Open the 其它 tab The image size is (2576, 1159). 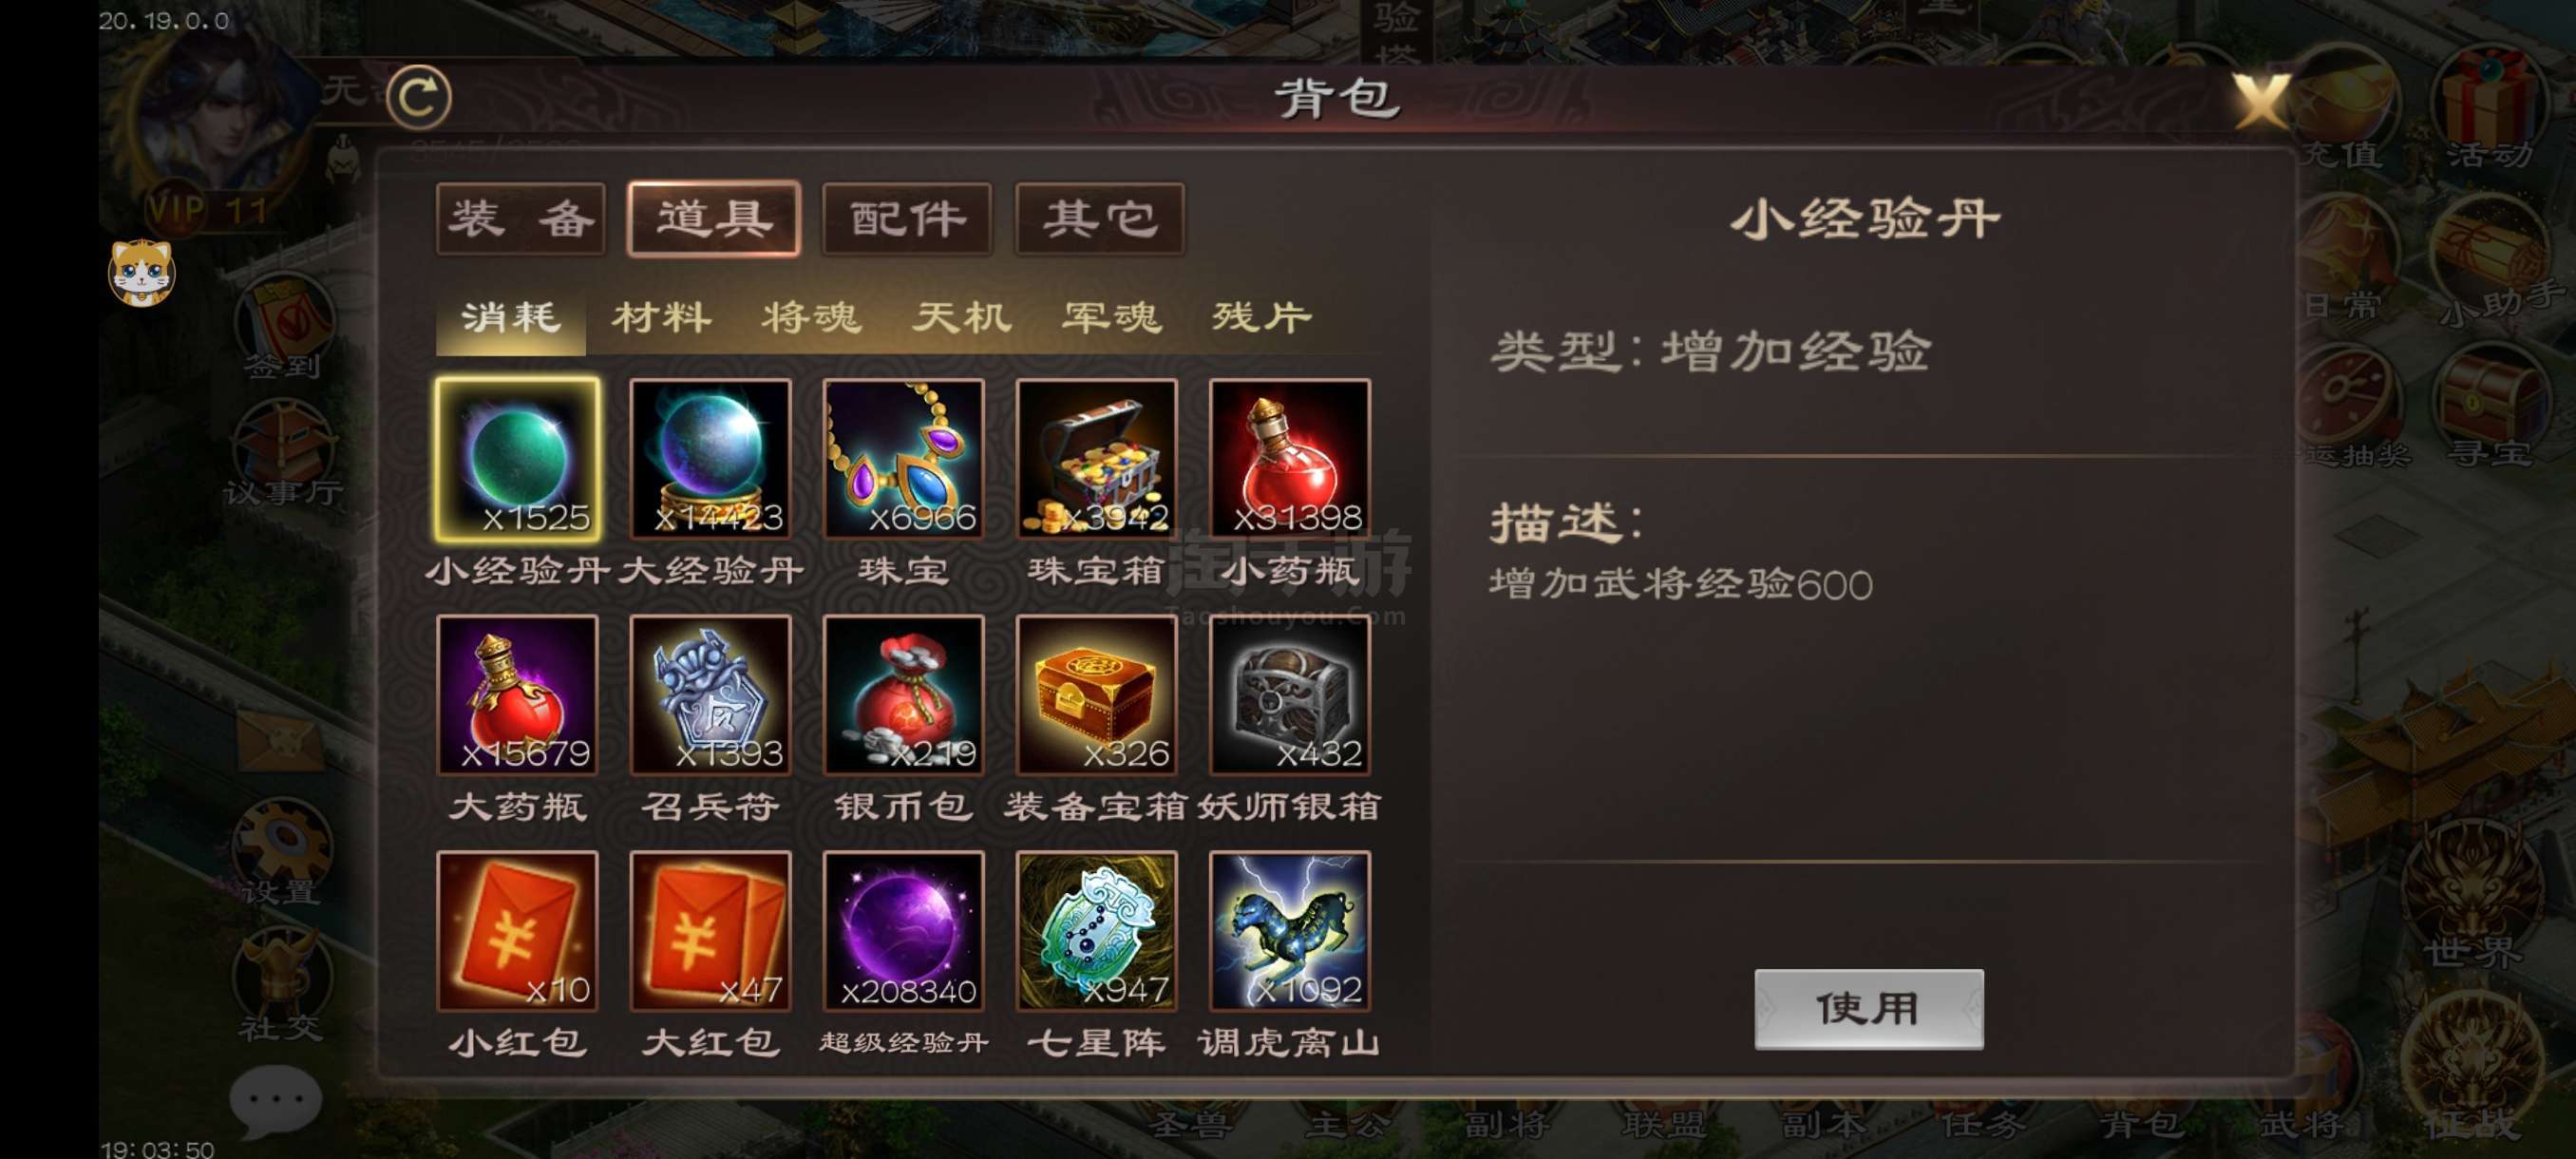click(1100, 218)
